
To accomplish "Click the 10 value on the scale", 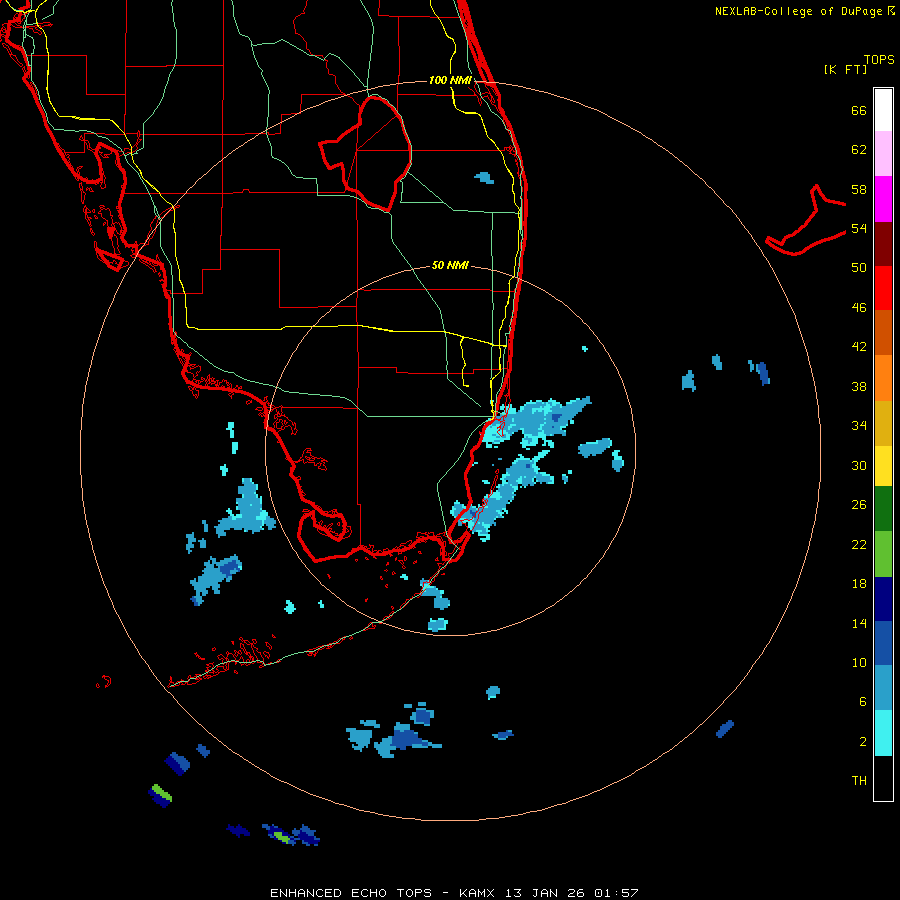I will 859,662.
